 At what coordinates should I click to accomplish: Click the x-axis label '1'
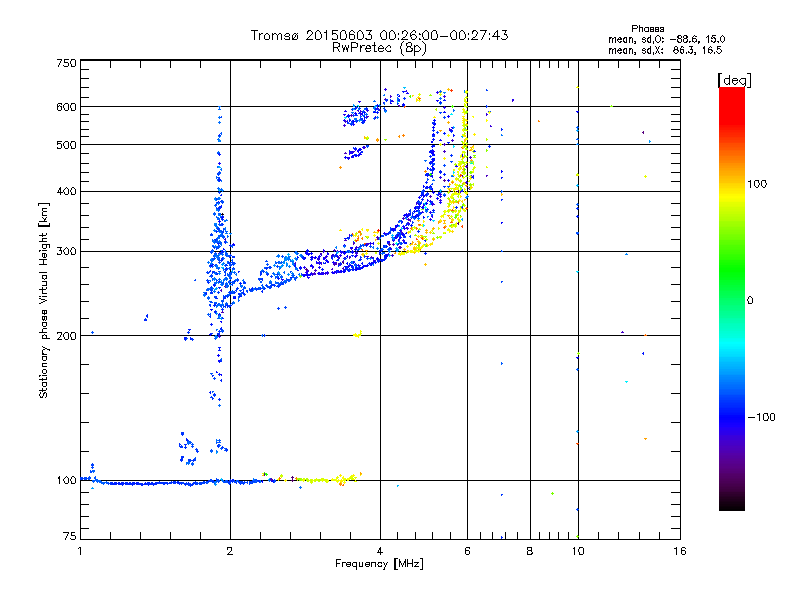[x=80, y=551]
